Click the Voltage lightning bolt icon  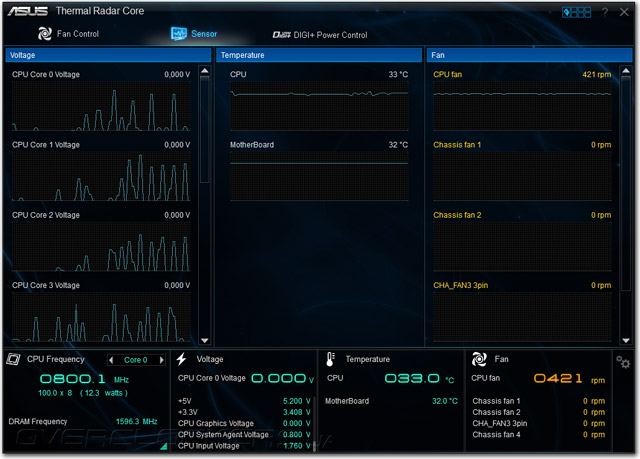pyautogui.click(x=181, y=359)
